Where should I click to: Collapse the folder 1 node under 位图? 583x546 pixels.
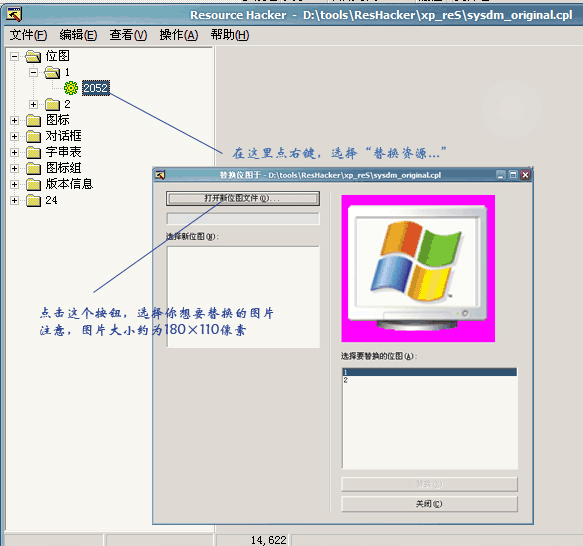(33, 72)
